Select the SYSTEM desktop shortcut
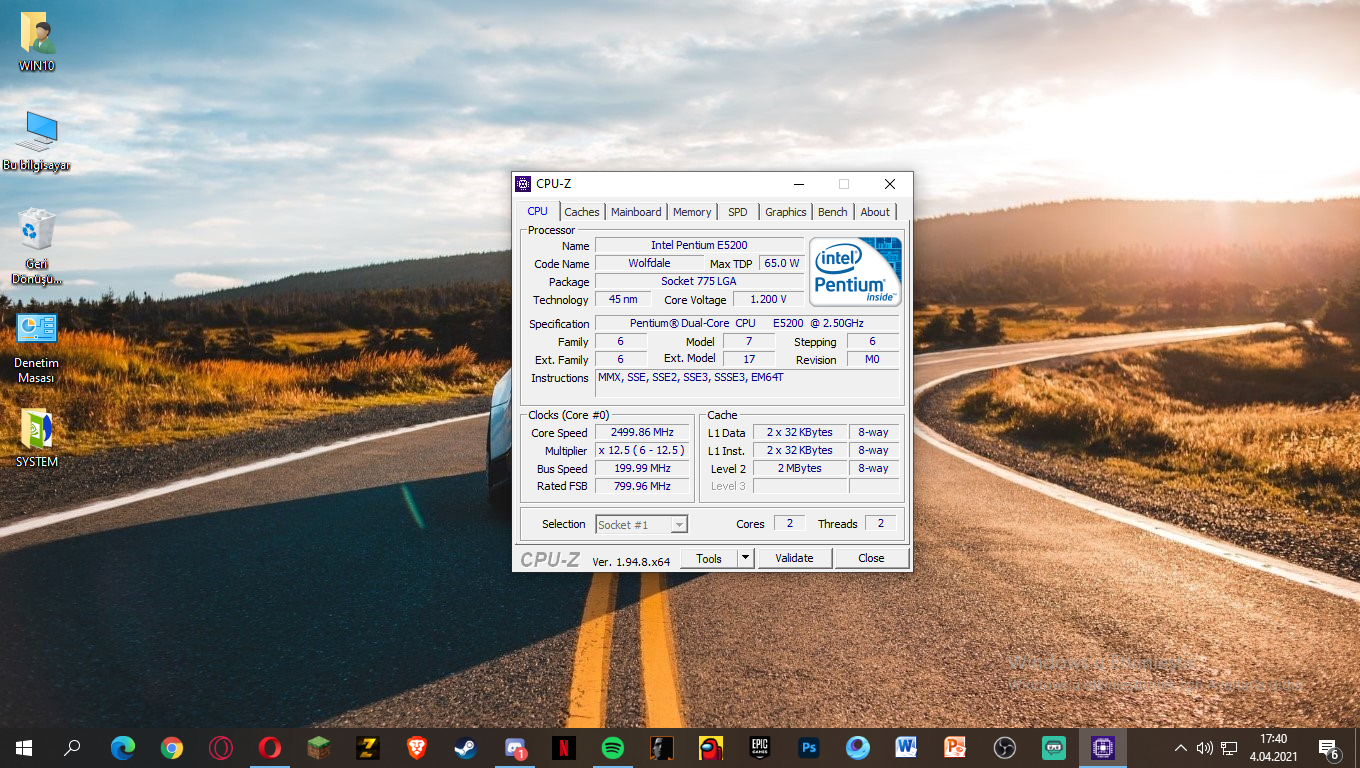Screen dimensions: 1360x768 [x=37, y=438]
